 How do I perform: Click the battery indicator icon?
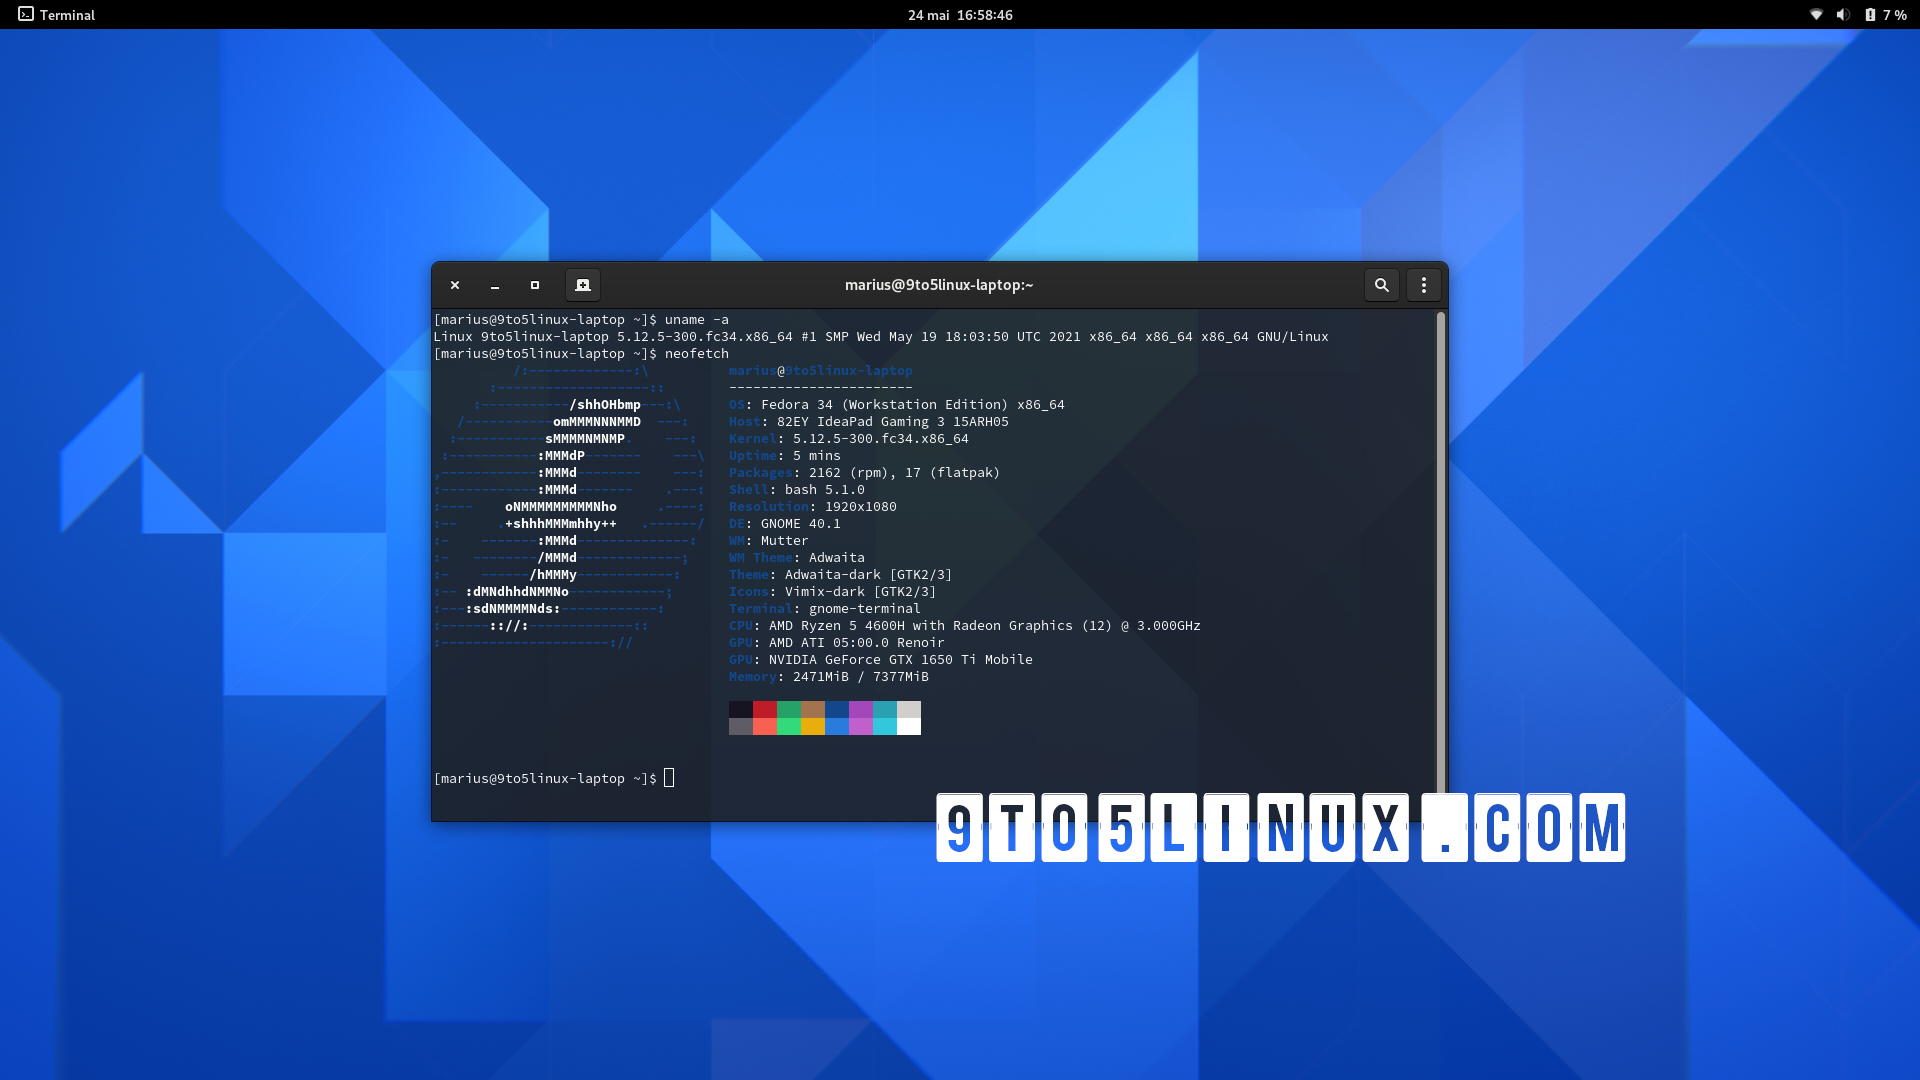click(x=1870, y=15)
